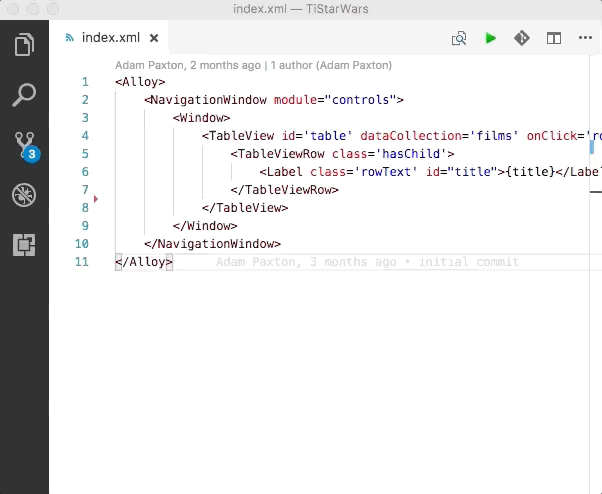Click the closing </TableViewRow> tag
This screenshot has height=494, width=602.
[285, 190]
